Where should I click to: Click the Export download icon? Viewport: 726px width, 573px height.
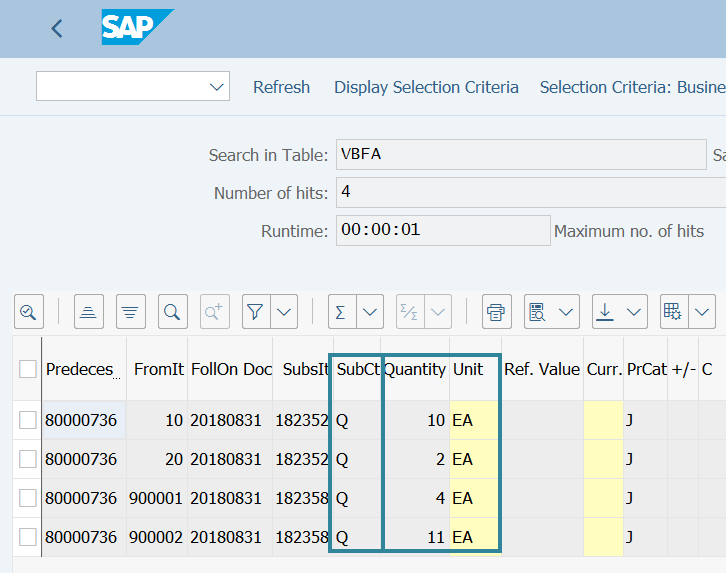tap(606, 311)
